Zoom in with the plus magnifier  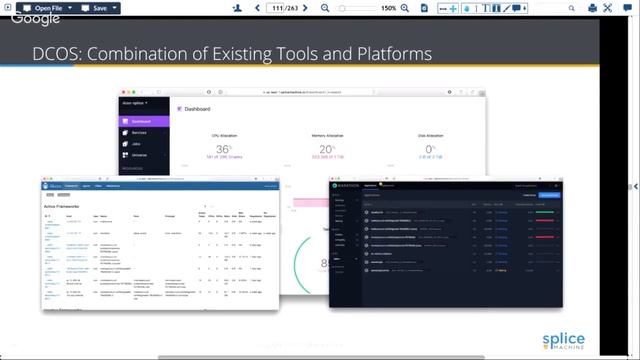404,8
